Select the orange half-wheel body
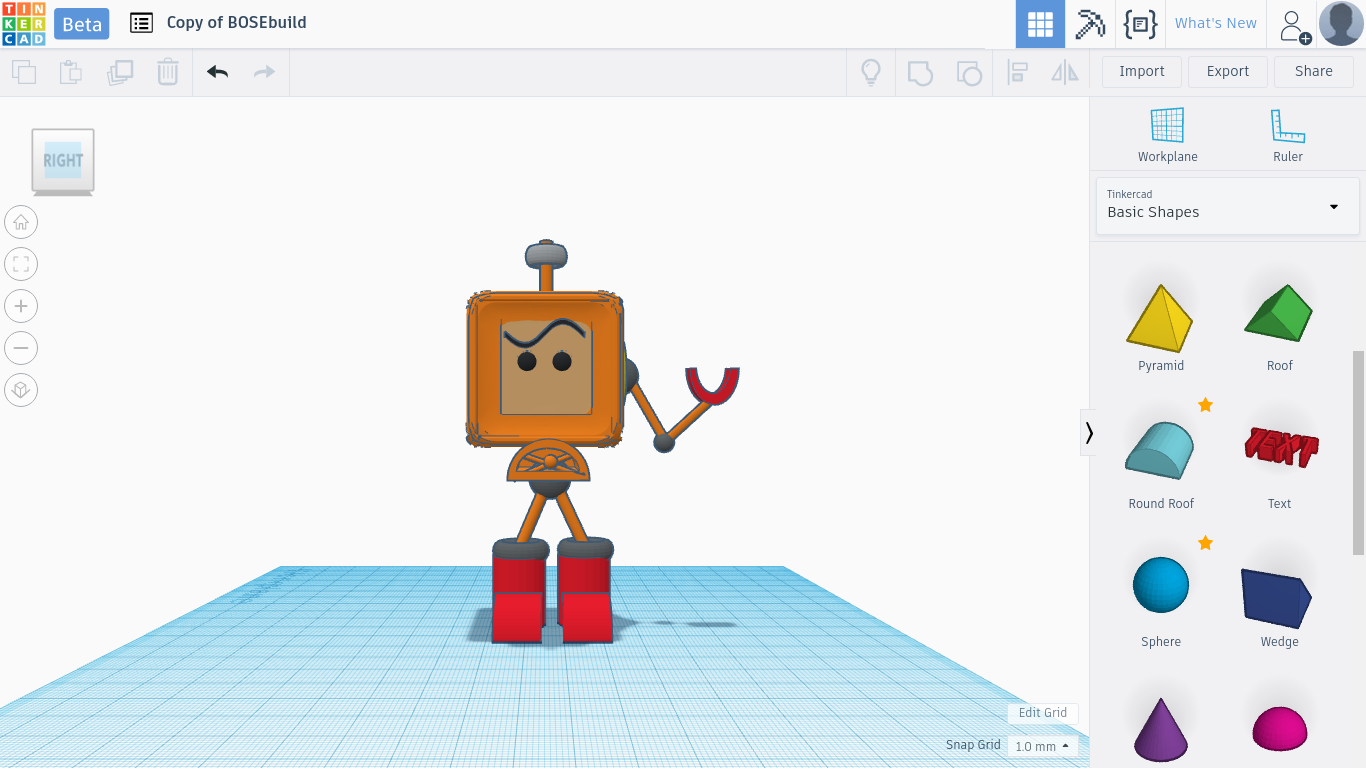 coord(548,461)
